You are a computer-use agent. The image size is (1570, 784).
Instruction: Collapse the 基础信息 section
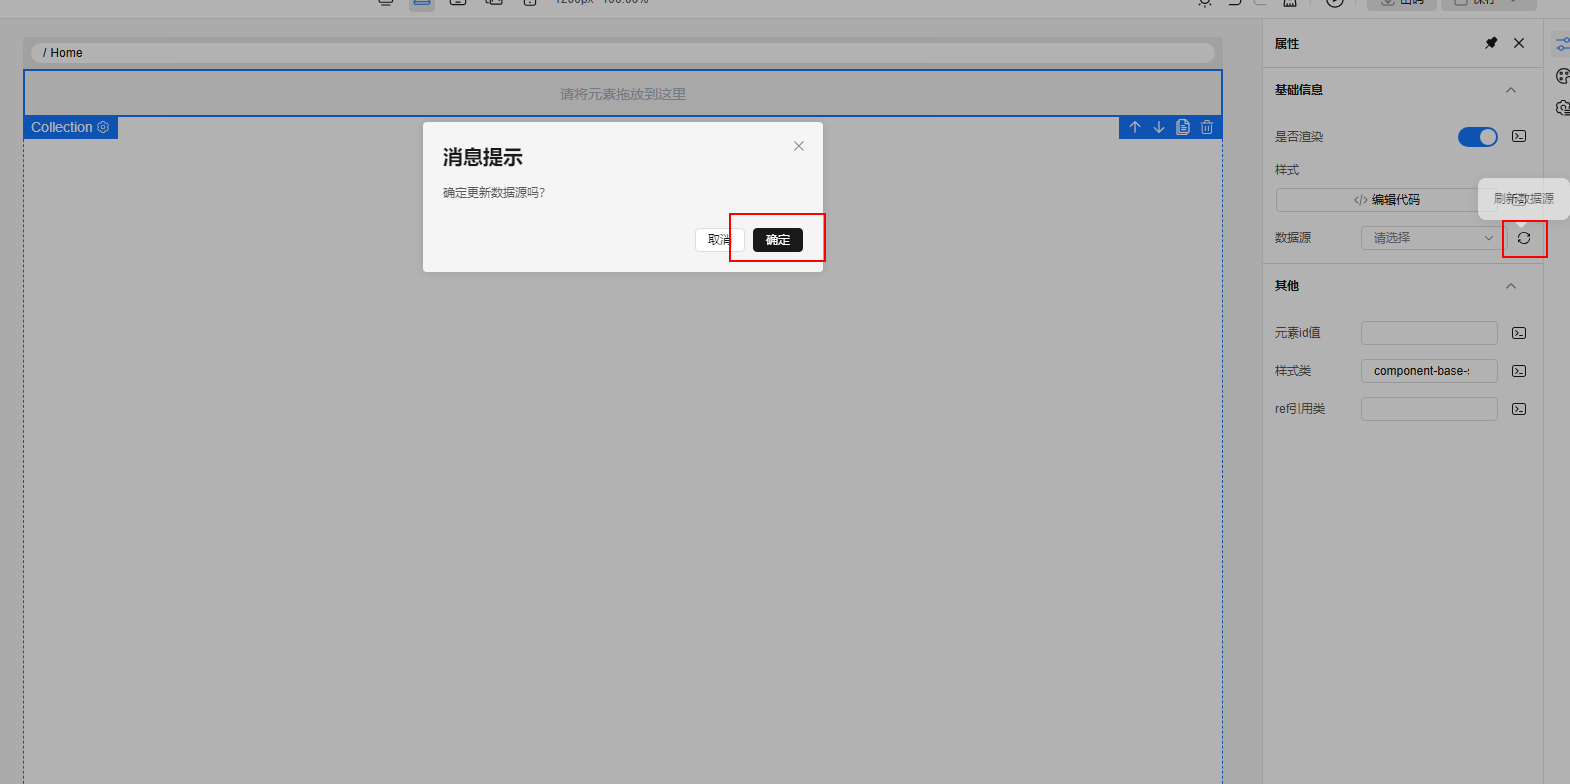click(x=1511, y=90)
